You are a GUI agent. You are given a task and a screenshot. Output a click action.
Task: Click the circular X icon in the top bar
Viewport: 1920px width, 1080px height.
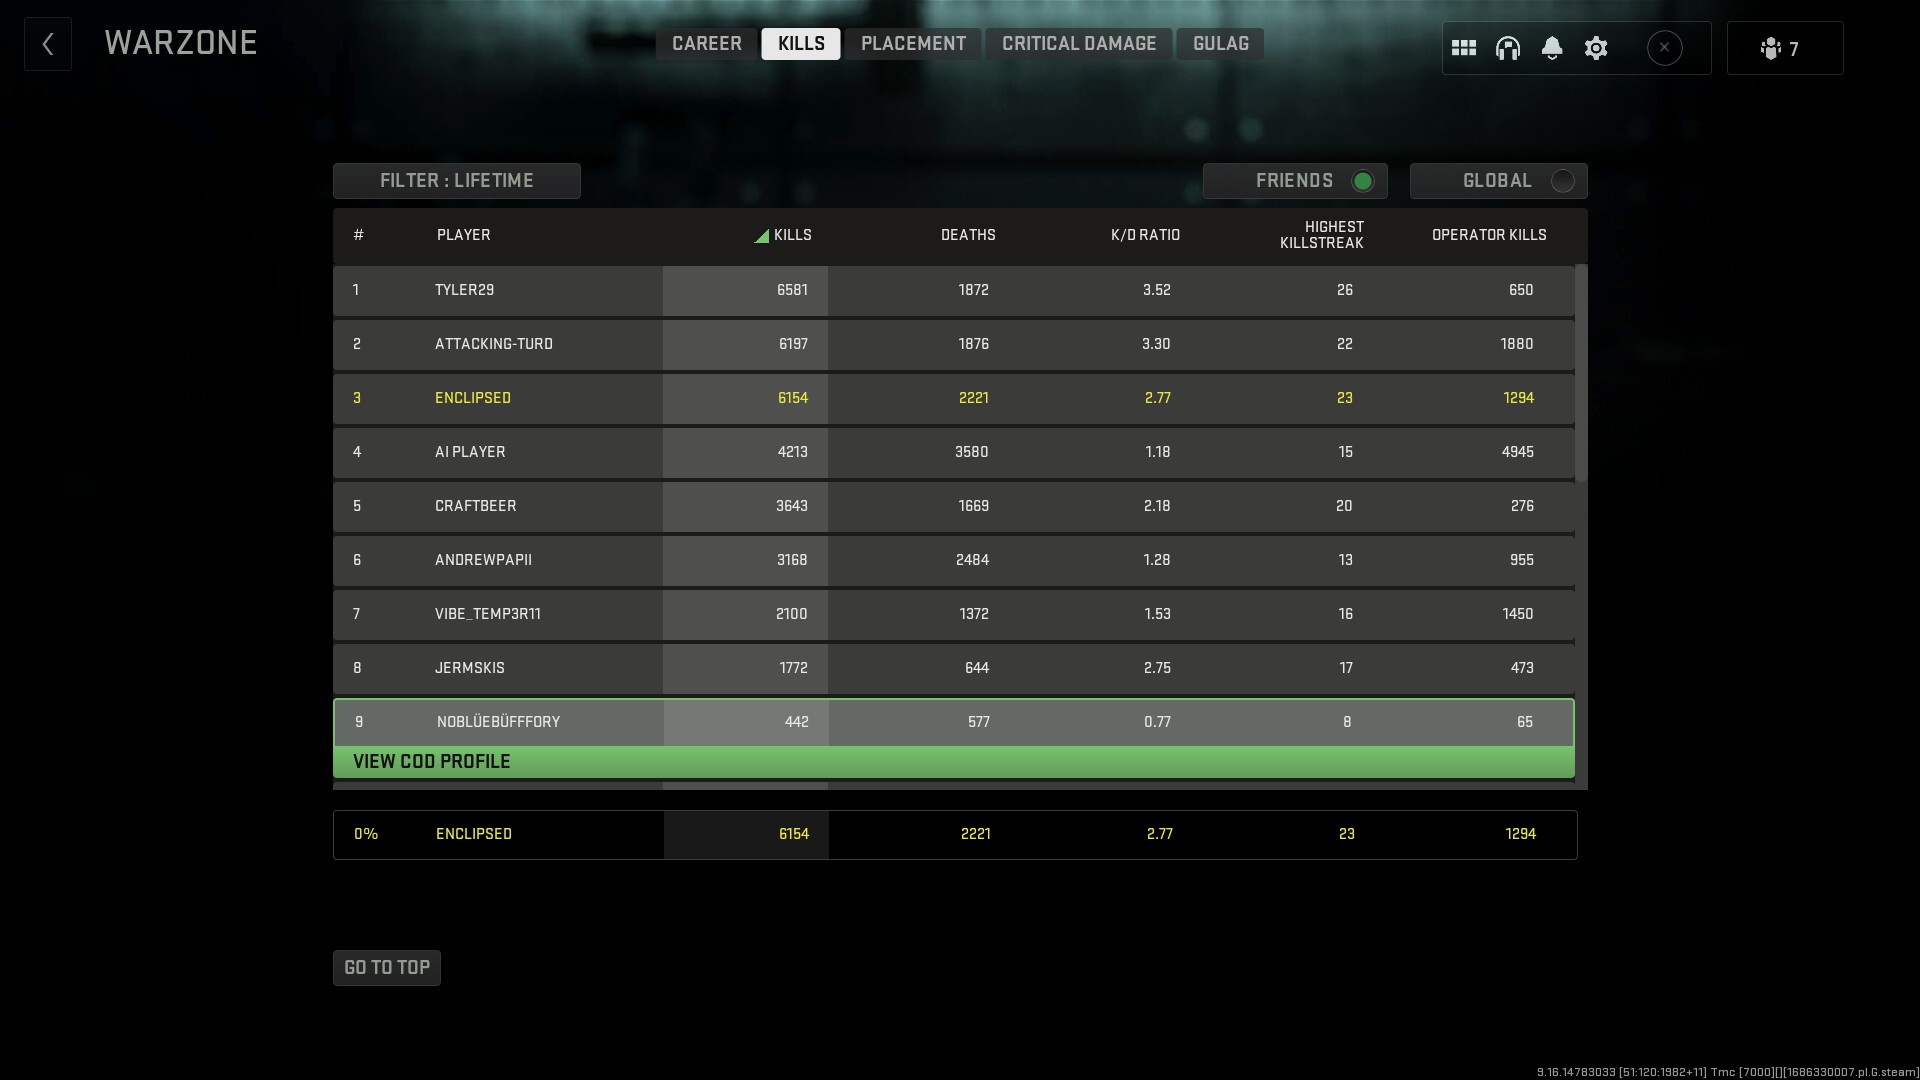[1664, 48]
